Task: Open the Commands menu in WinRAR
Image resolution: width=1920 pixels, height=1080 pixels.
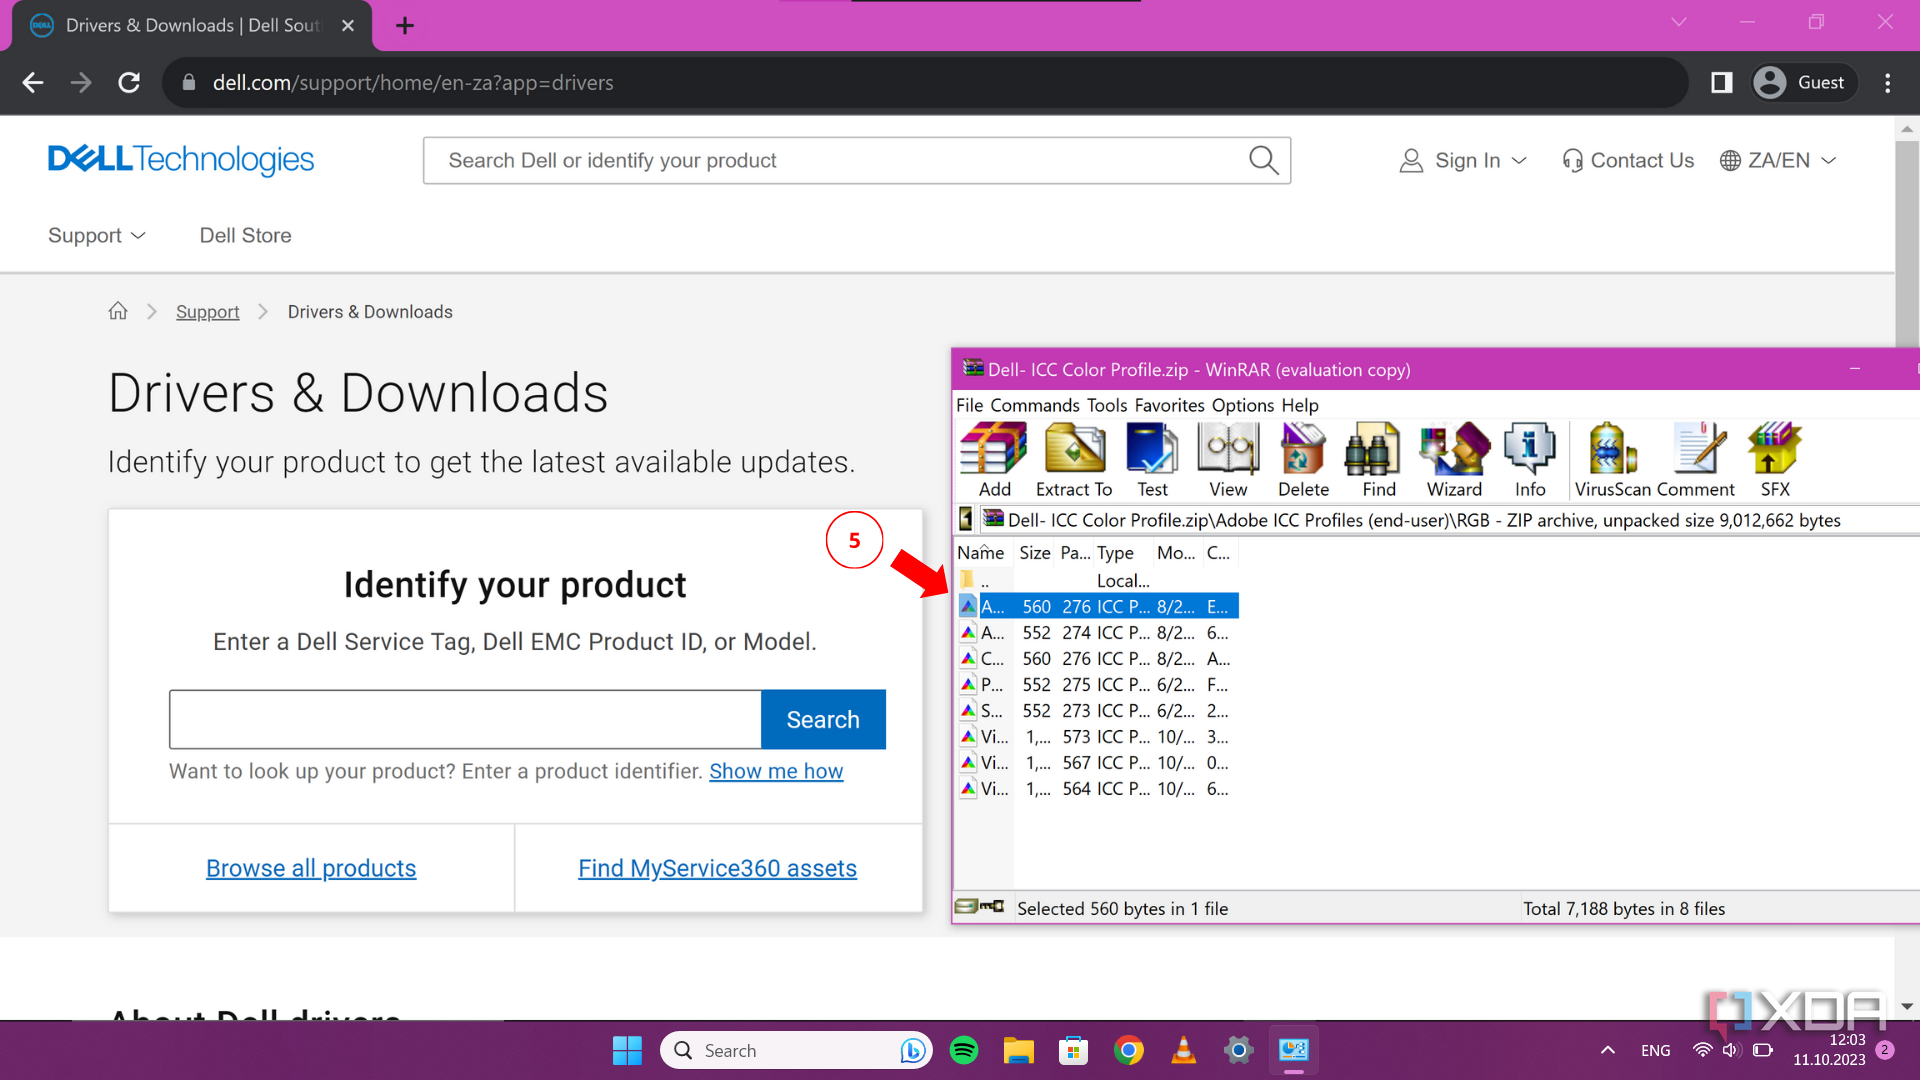Action: (1034, 405)
